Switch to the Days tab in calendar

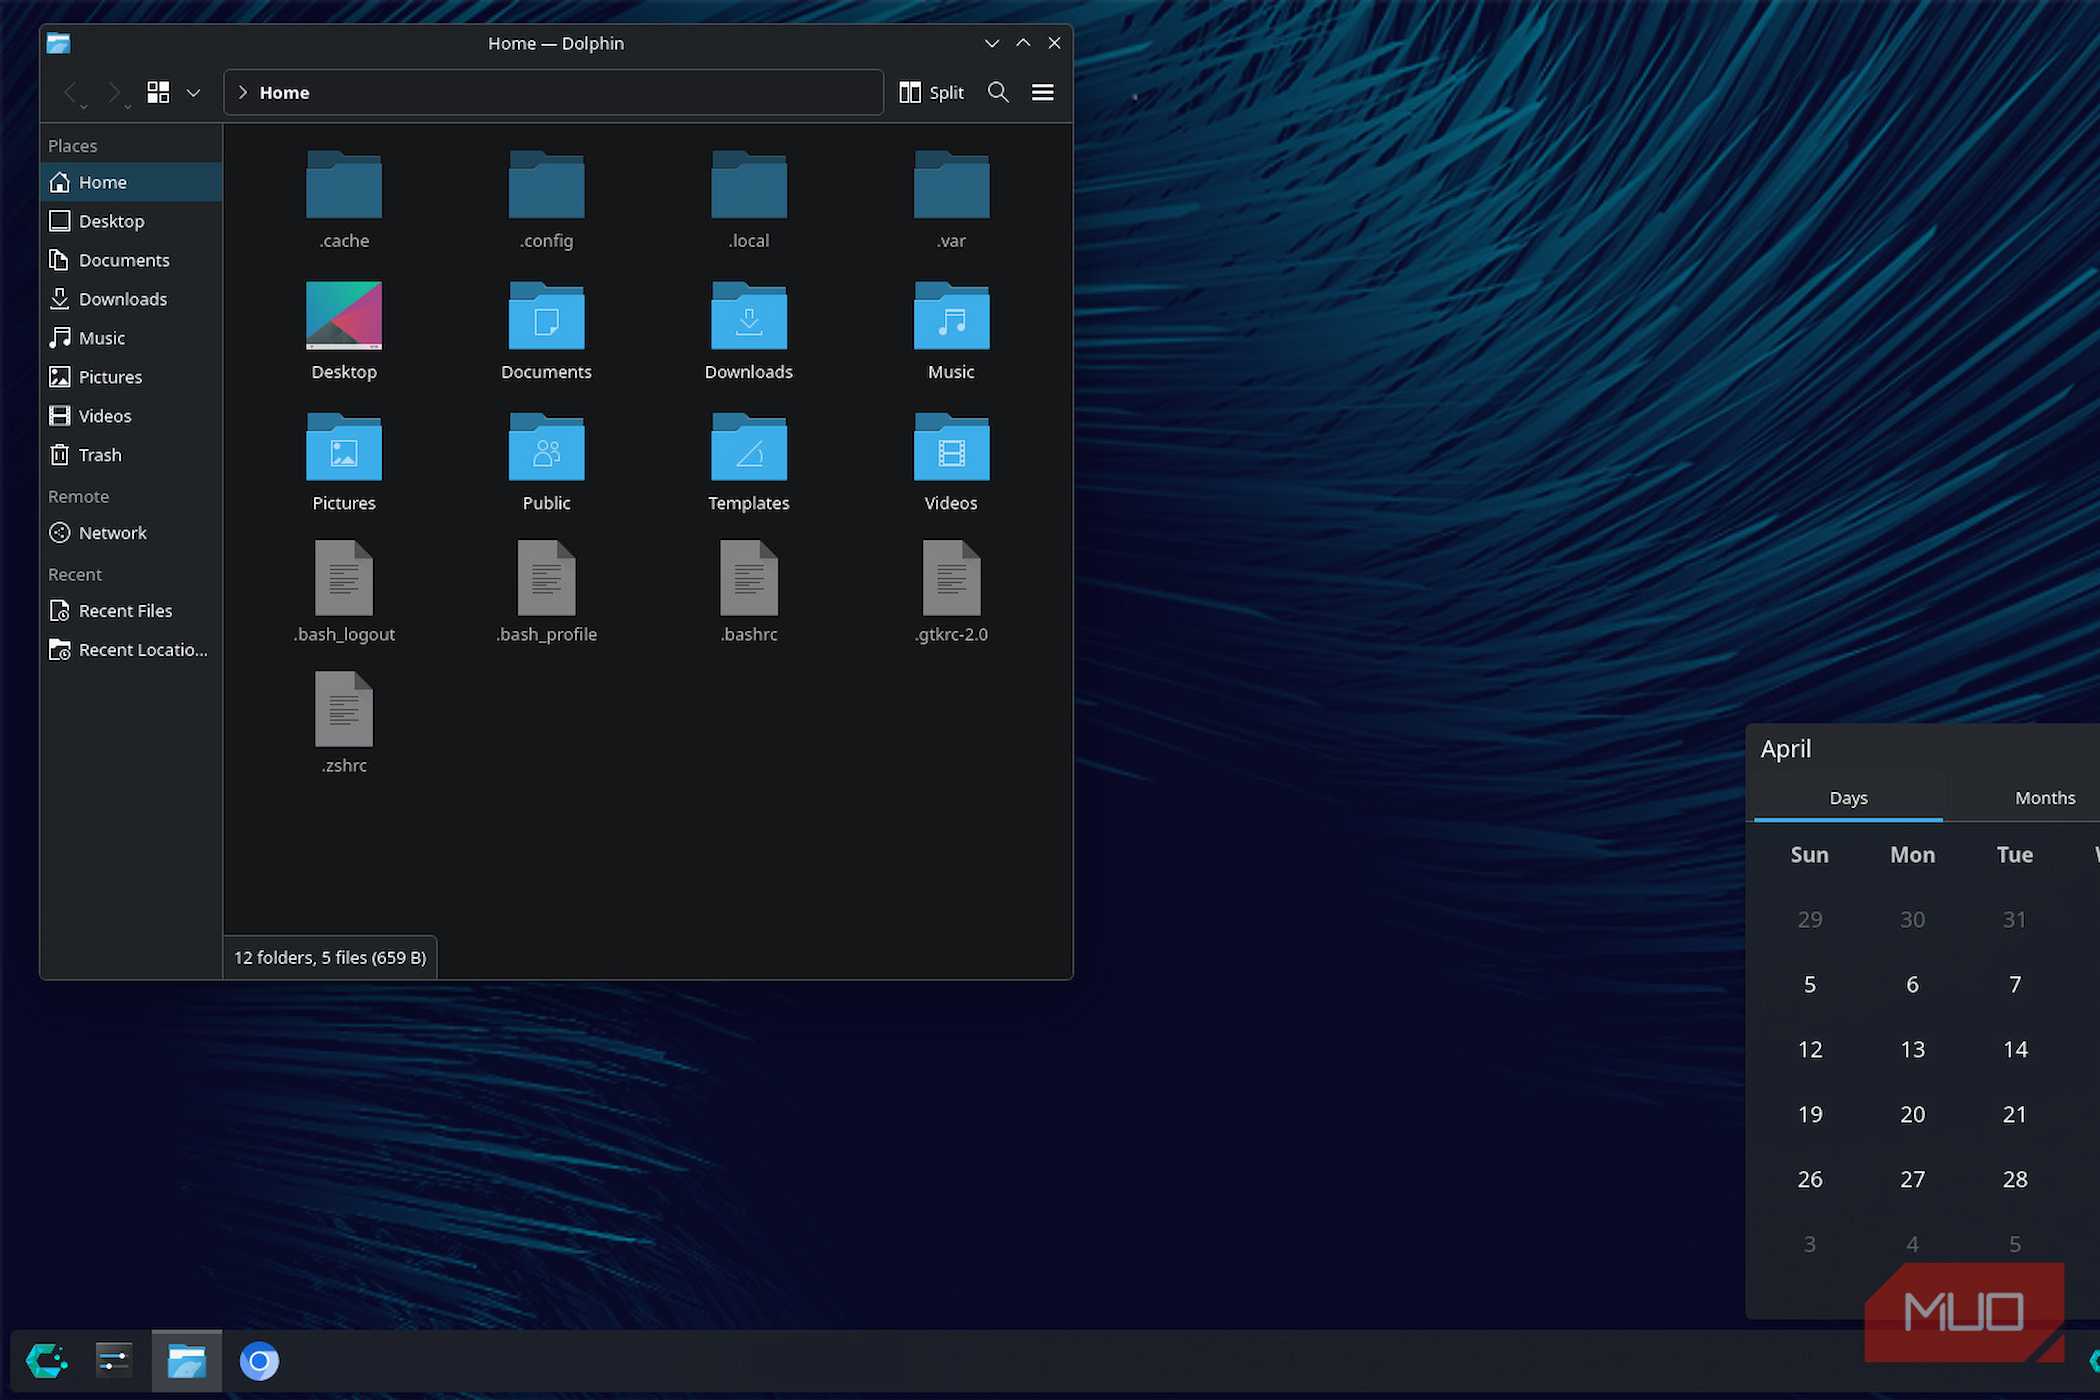click(x=1848, y=798)
